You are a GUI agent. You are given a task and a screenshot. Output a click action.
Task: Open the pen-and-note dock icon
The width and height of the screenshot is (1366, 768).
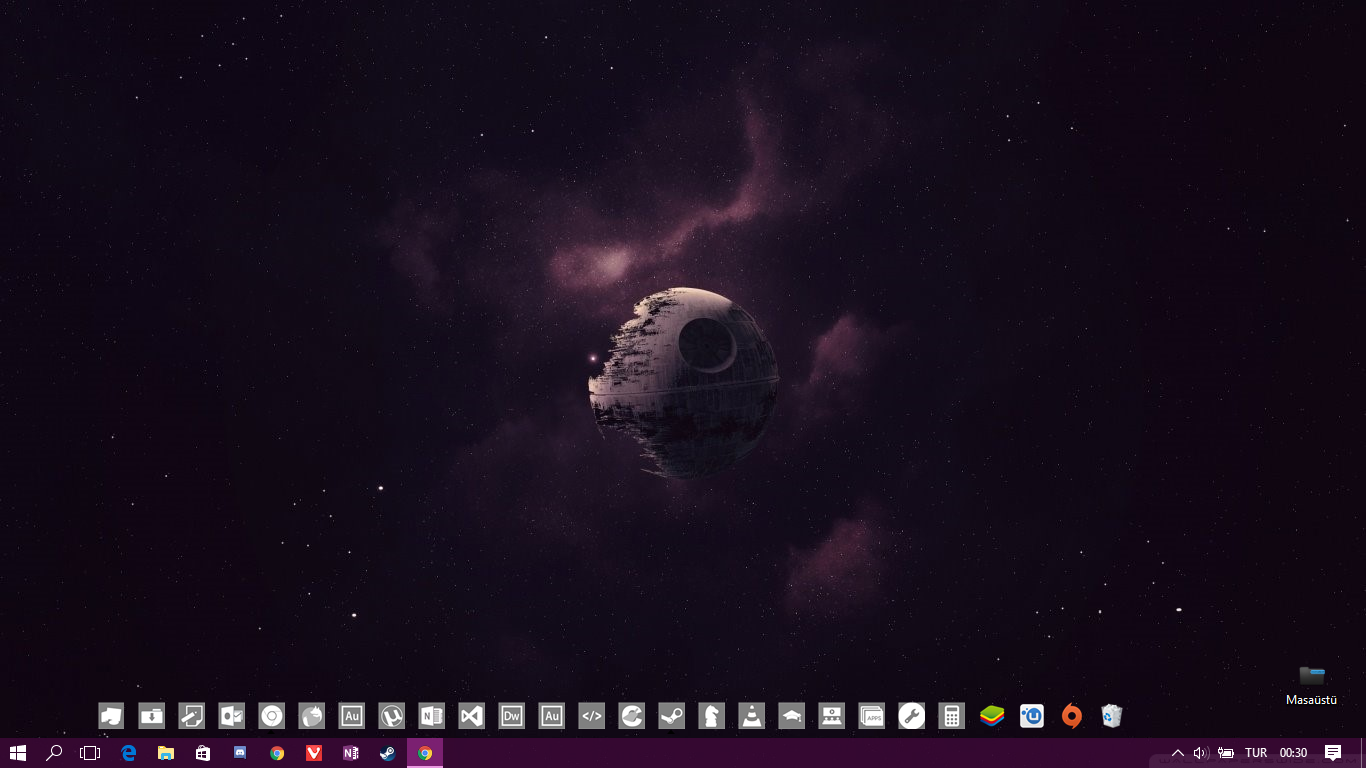point(191,715)
